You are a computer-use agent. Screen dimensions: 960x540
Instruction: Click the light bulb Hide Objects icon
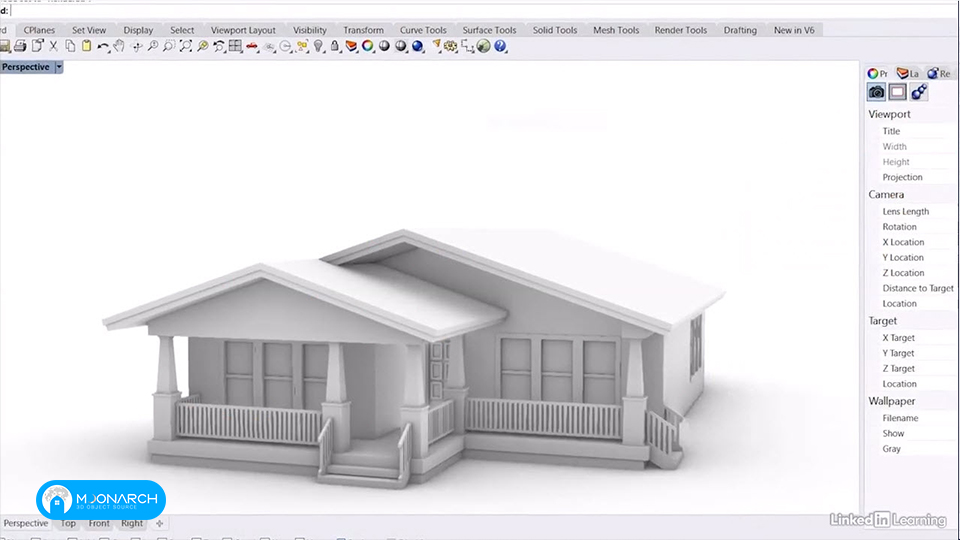318,46
